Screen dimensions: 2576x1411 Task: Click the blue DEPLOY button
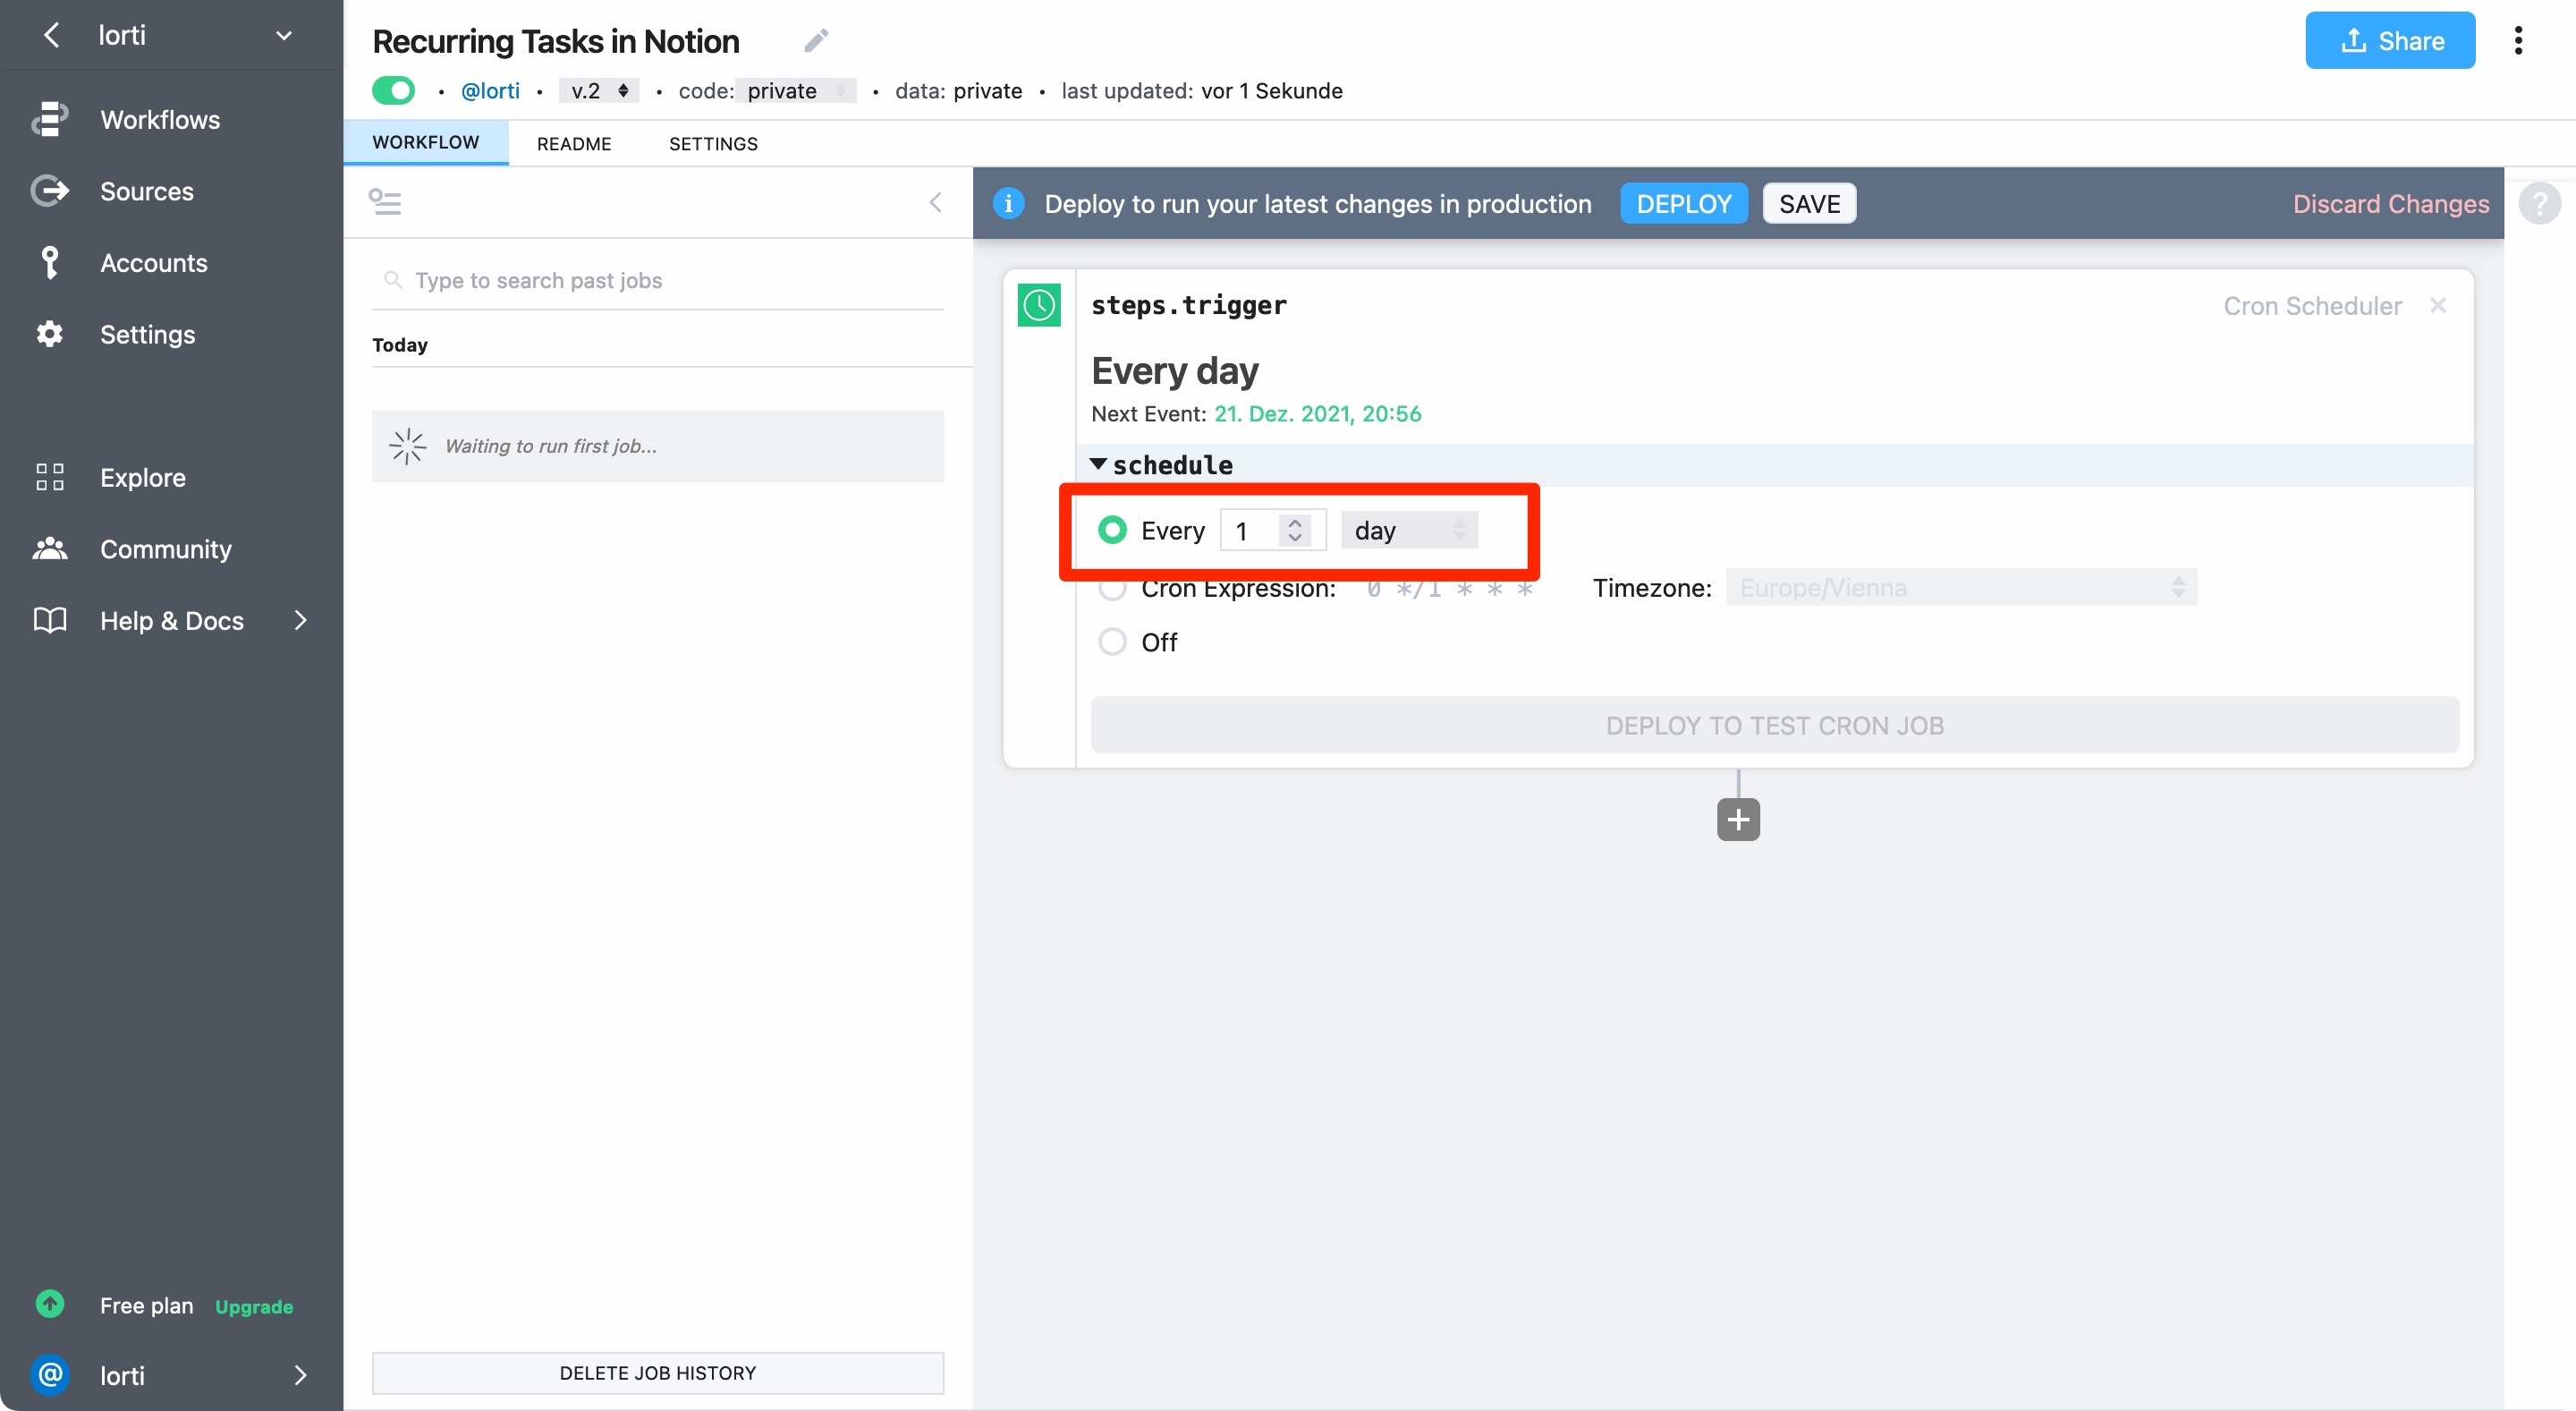coord(1683,204)
